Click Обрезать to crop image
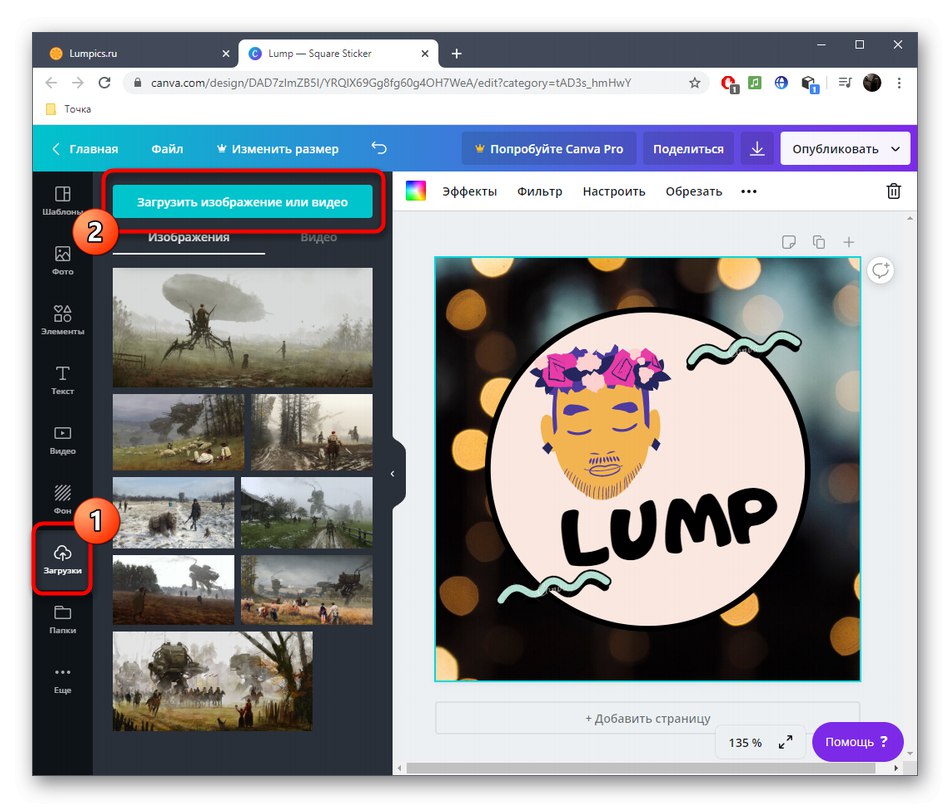 [x=694, y=191]
